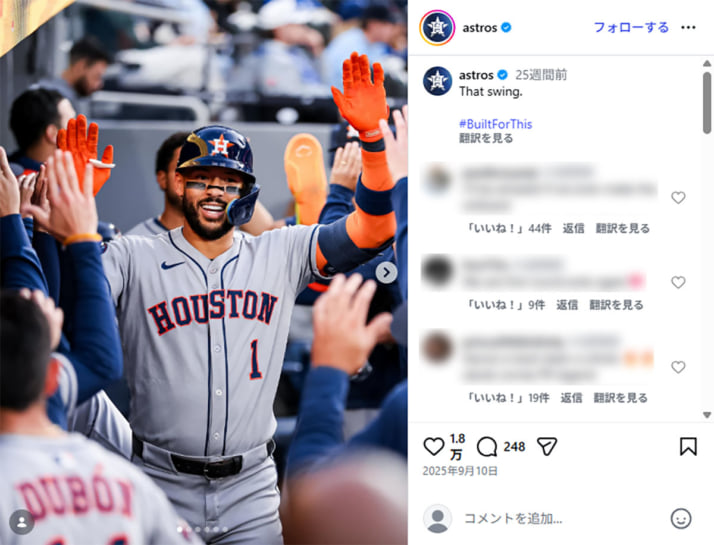Open comments via the speech bubble icon
Screen dimensions: 714x545
[x=487, y=447]
